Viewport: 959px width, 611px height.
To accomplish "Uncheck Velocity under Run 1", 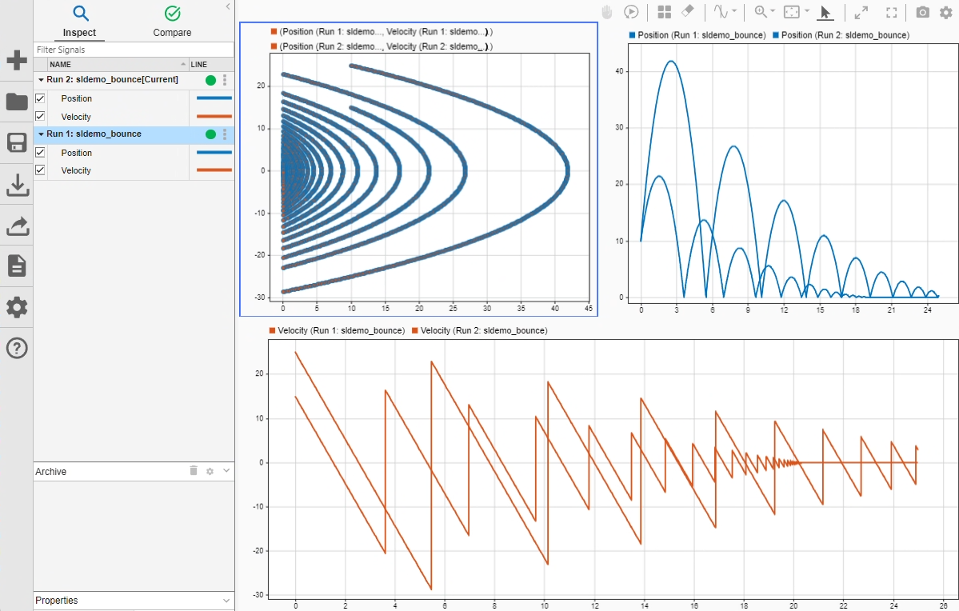I will tap(41, 170).
